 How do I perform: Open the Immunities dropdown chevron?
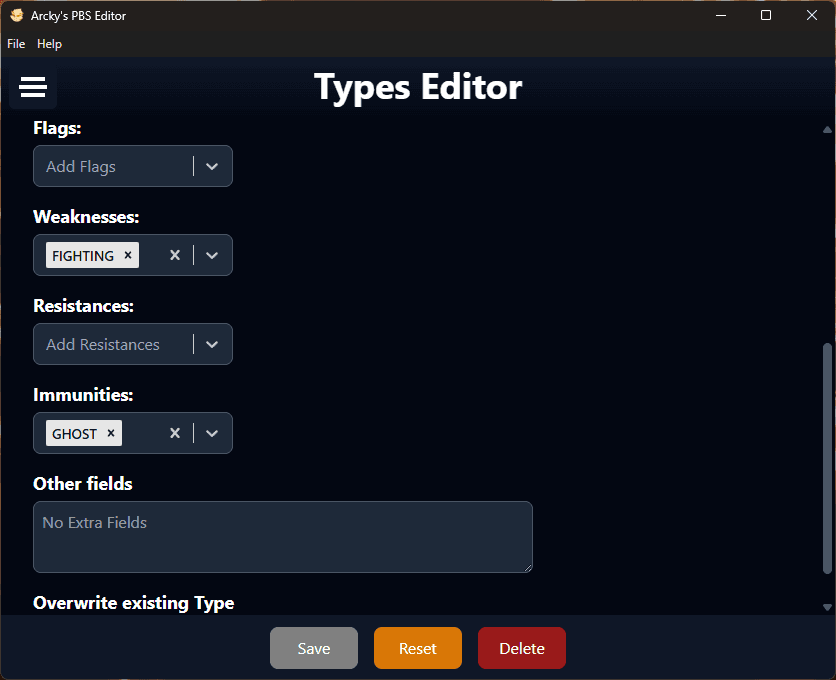(212, 433)
